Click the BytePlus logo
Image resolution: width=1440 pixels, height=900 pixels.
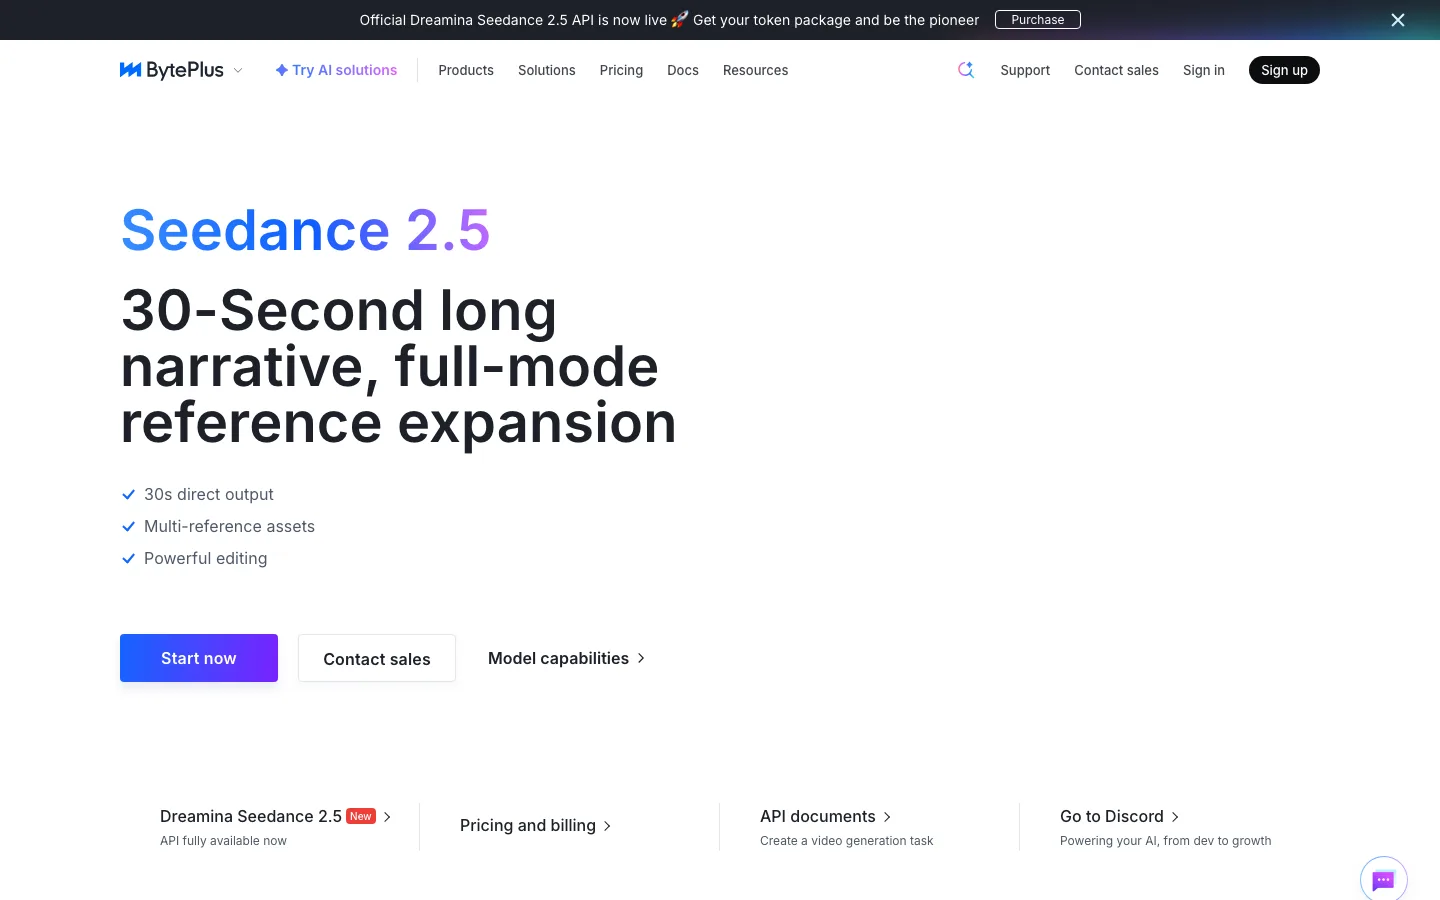pos(172,70)
